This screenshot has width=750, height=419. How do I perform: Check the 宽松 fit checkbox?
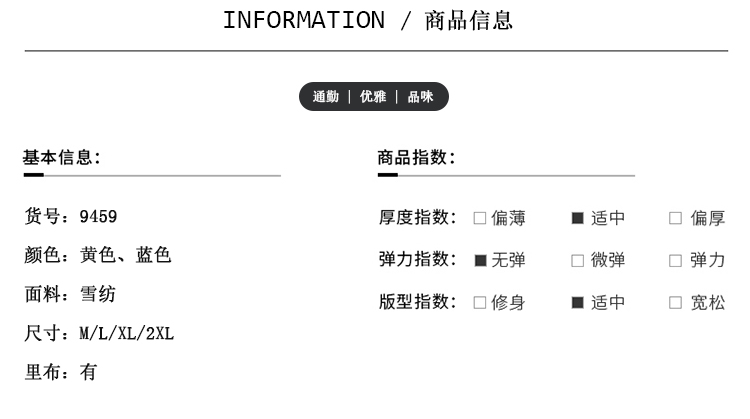[675, 302]
